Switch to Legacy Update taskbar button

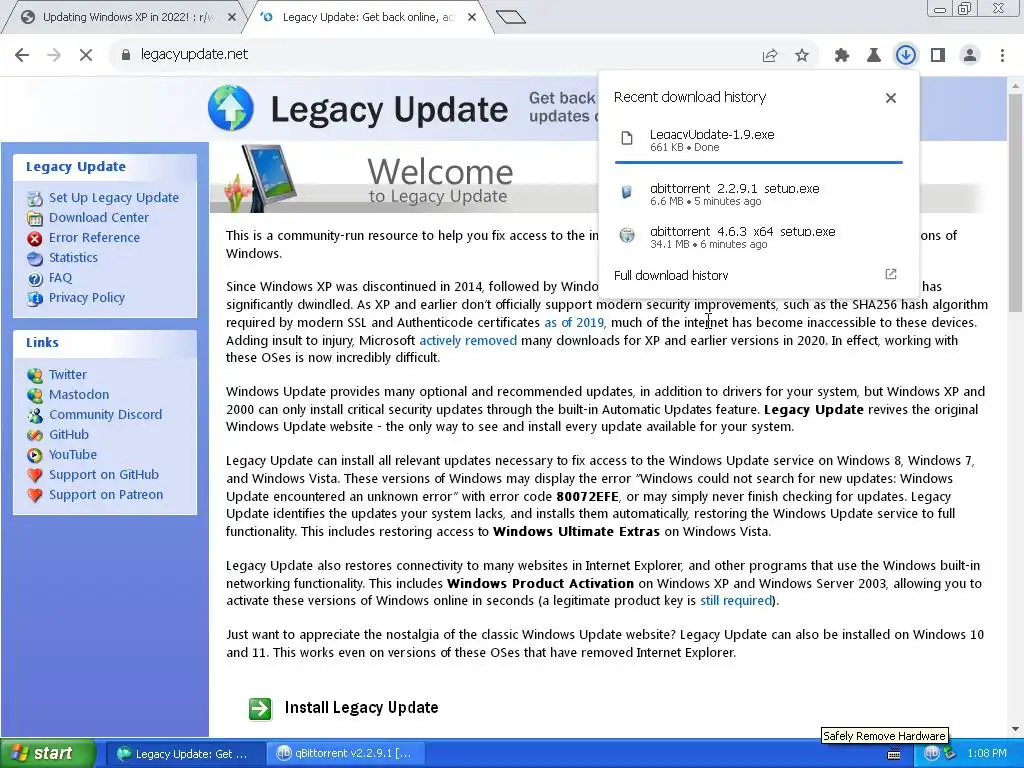pos(184,754)
